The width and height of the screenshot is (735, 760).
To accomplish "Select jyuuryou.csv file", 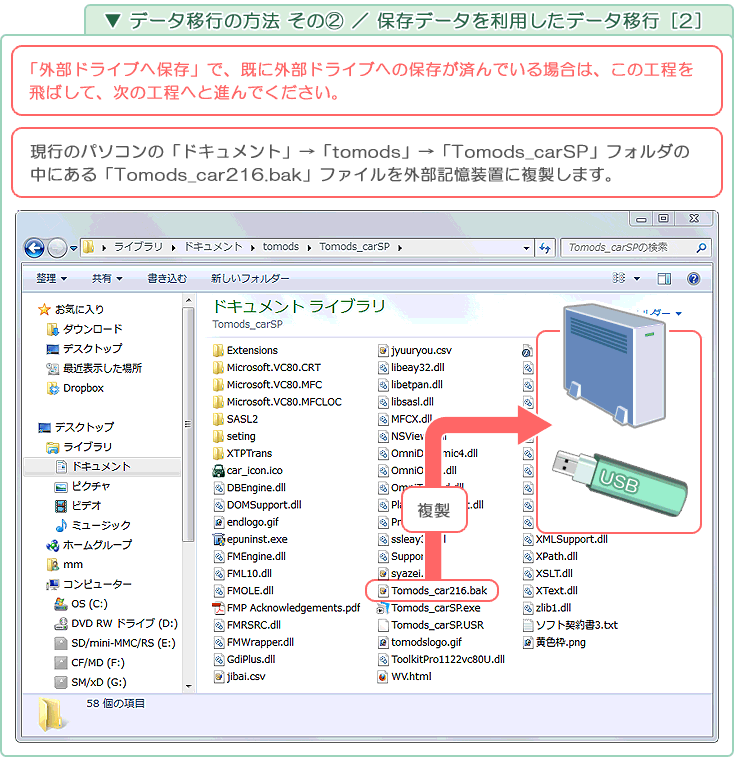I will click(x=415, y=350).
